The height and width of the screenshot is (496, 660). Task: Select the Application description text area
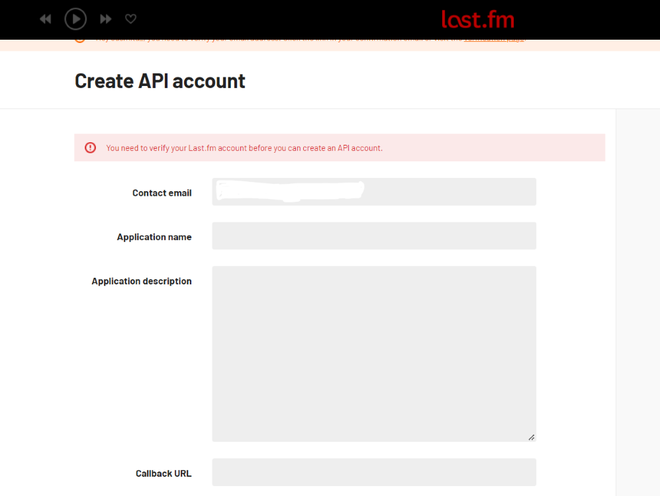(374, 354)
